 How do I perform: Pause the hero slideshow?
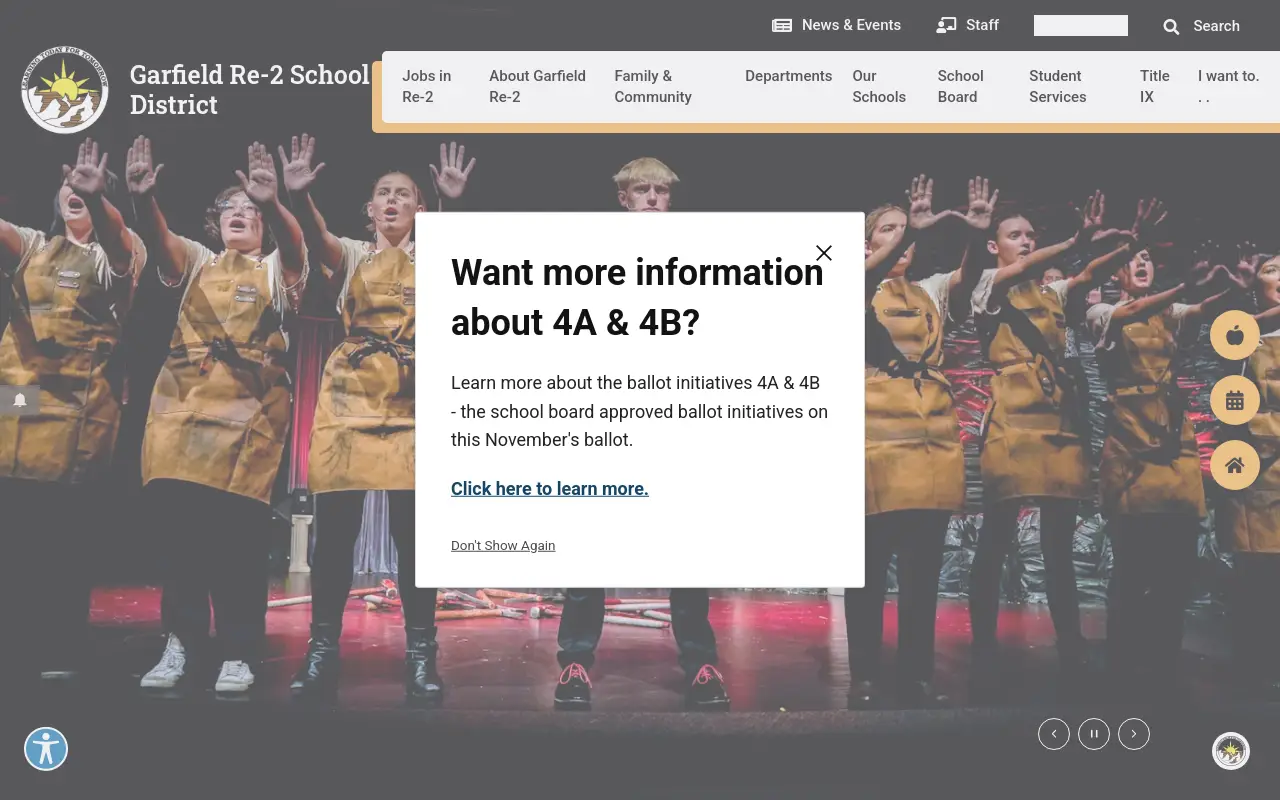(1094, 734)
